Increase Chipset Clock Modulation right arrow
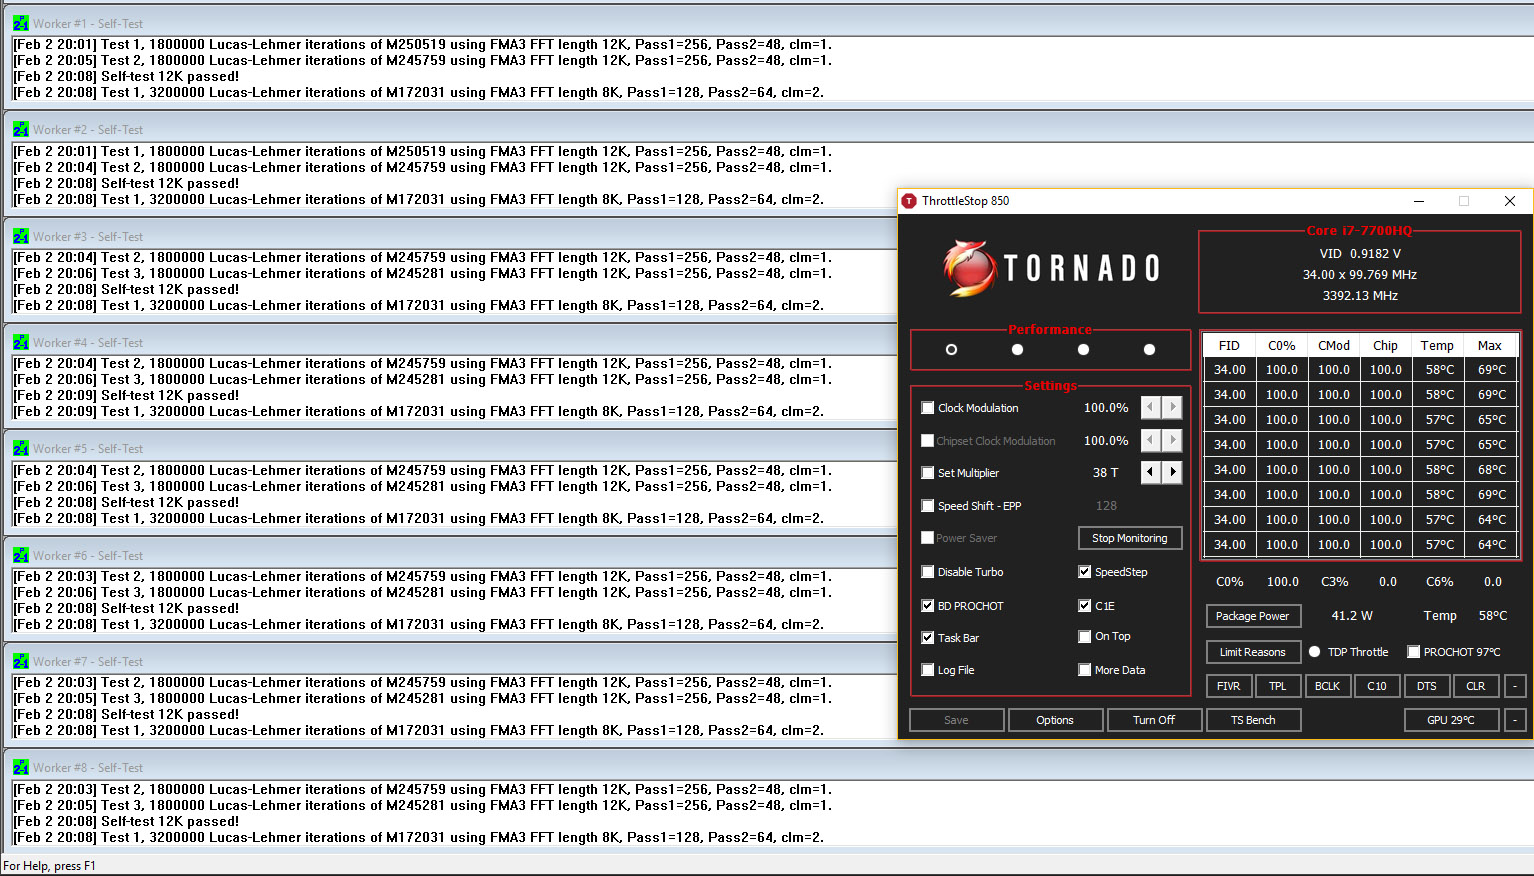The image size is (1534, 876). click(1172, 440)
